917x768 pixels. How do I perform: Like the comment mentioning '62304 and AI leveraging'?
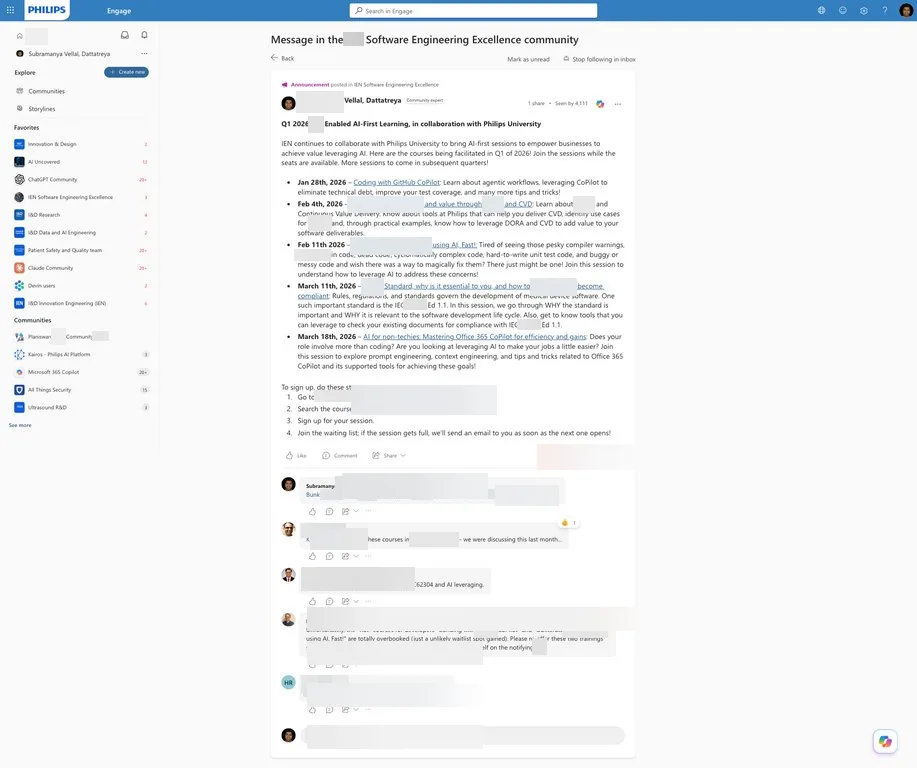[312, 601]
